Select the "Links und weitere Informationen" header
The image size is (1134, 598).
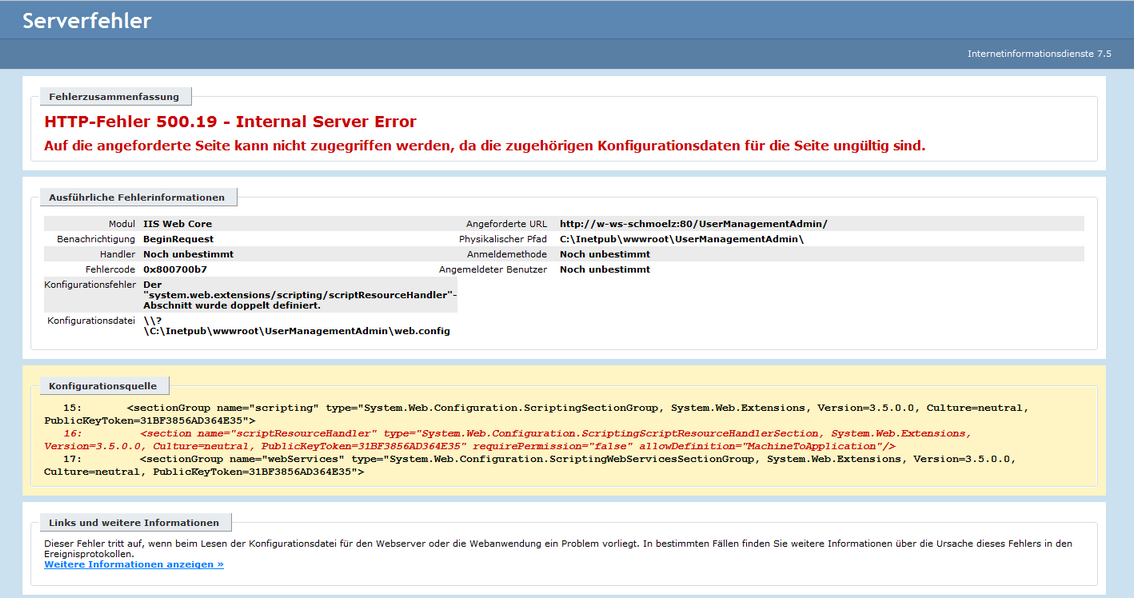point(133,521)
